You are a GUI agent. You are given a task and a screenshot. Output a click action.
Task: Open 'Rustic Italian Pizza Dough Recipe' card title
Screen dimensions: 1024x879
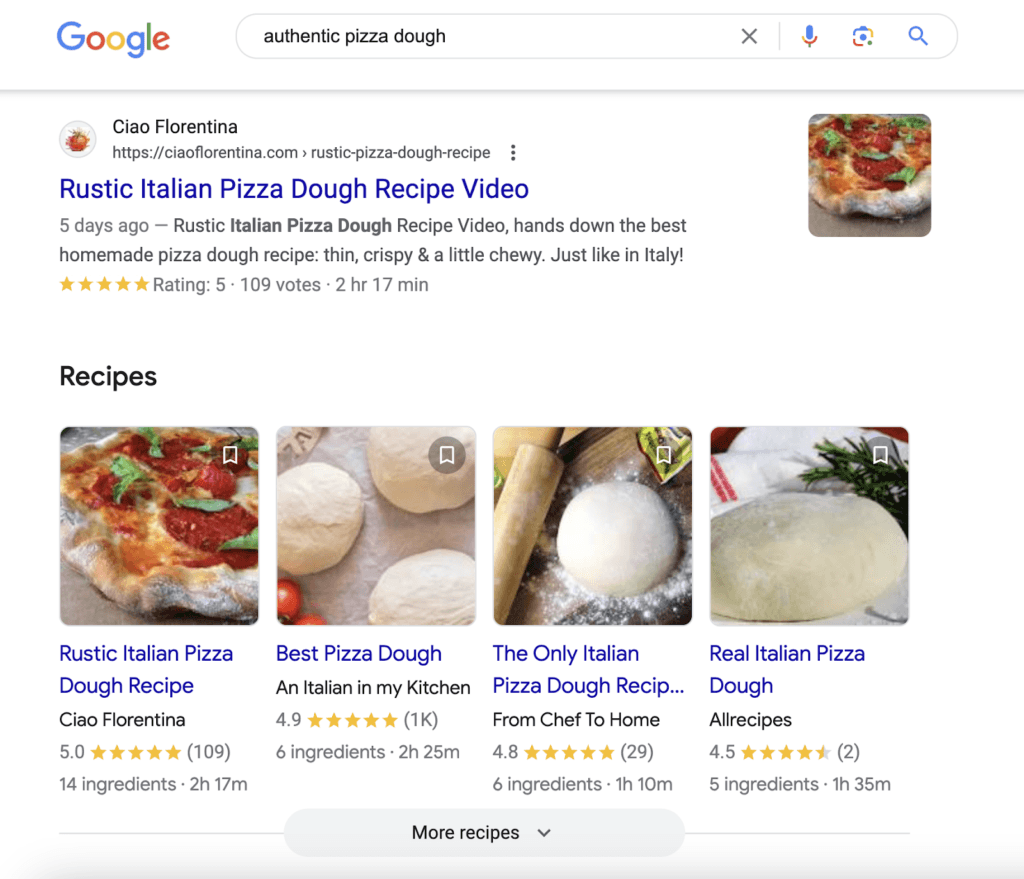[x=146, y=669]
